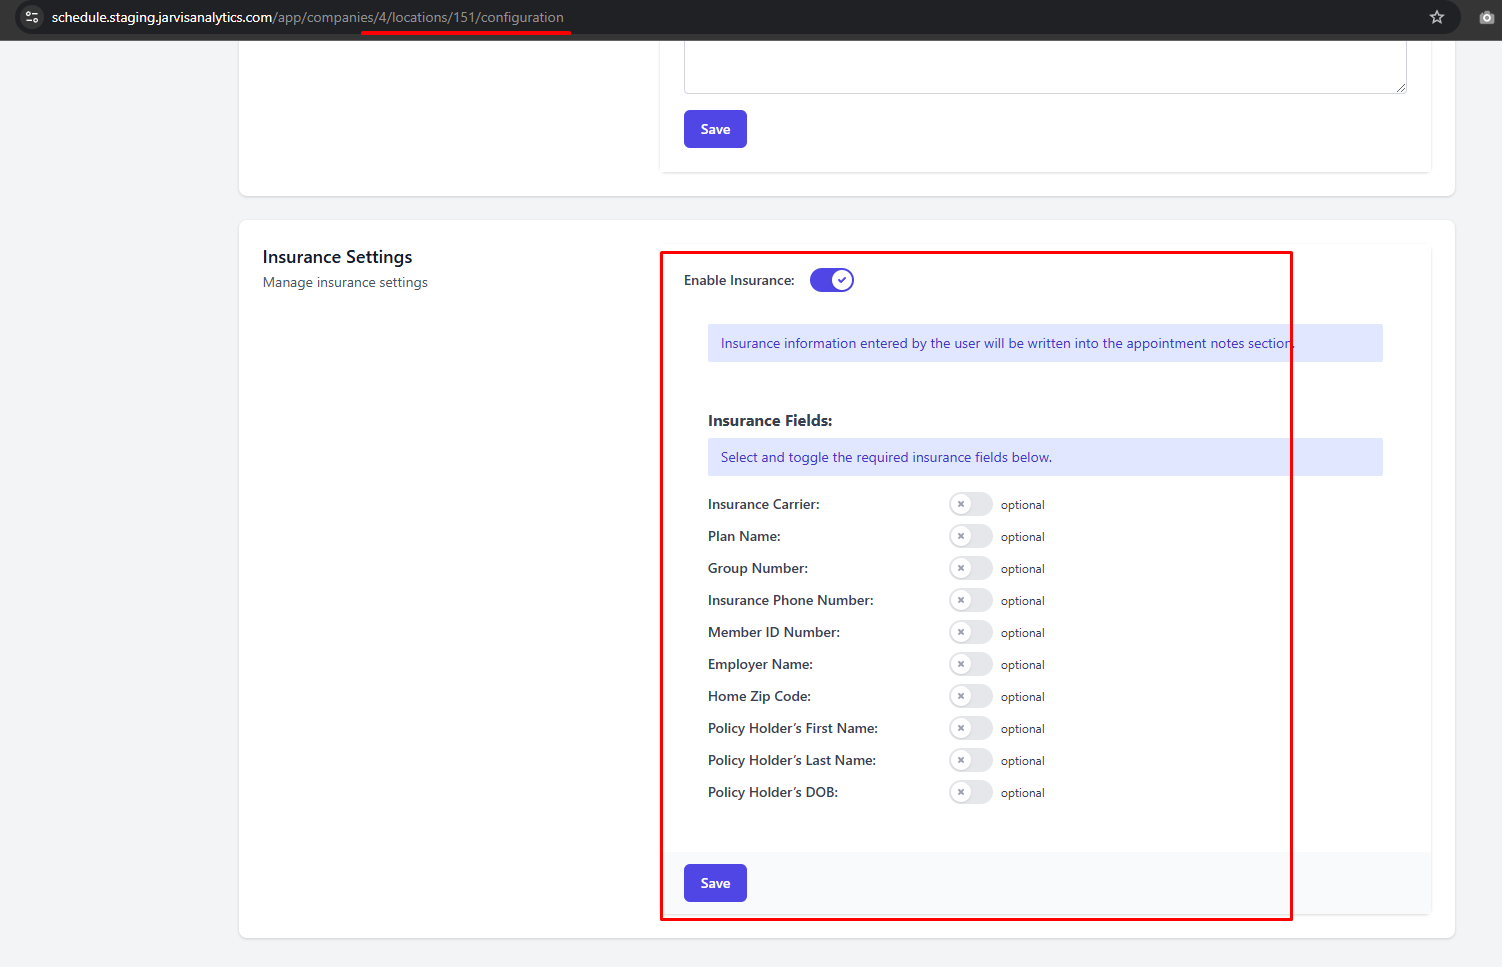Click the Policy Holder's DOB label
This screenshot has width=1502, height=967.
[x=773, y=793]
